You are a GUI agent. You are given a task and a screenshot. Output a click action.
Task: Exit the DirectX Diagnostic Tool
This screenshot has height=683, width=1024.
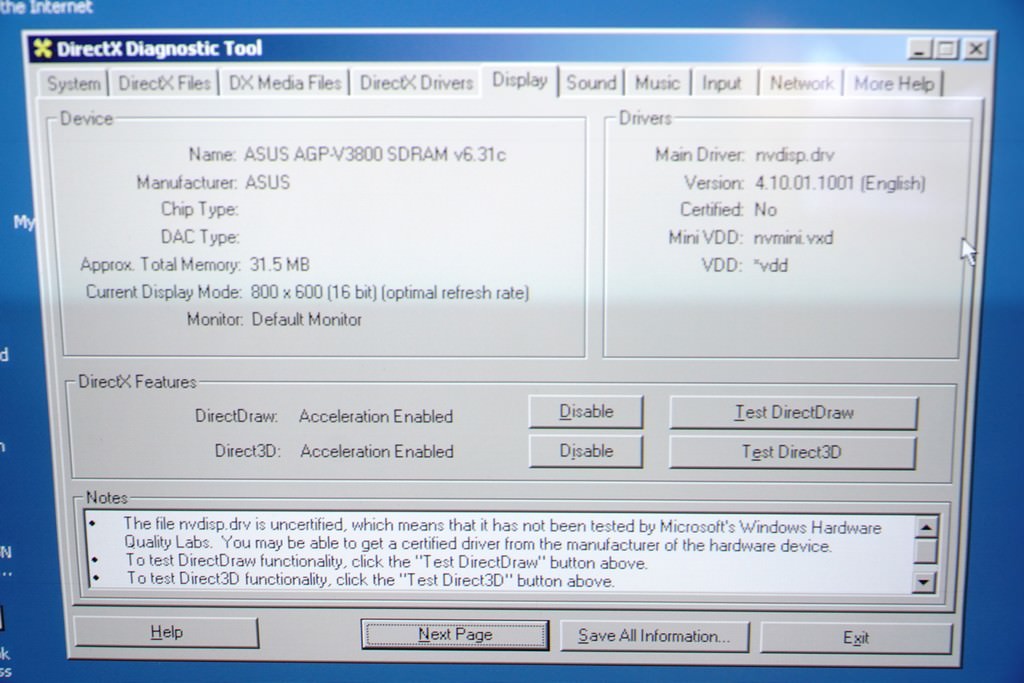tap(856, 638)
